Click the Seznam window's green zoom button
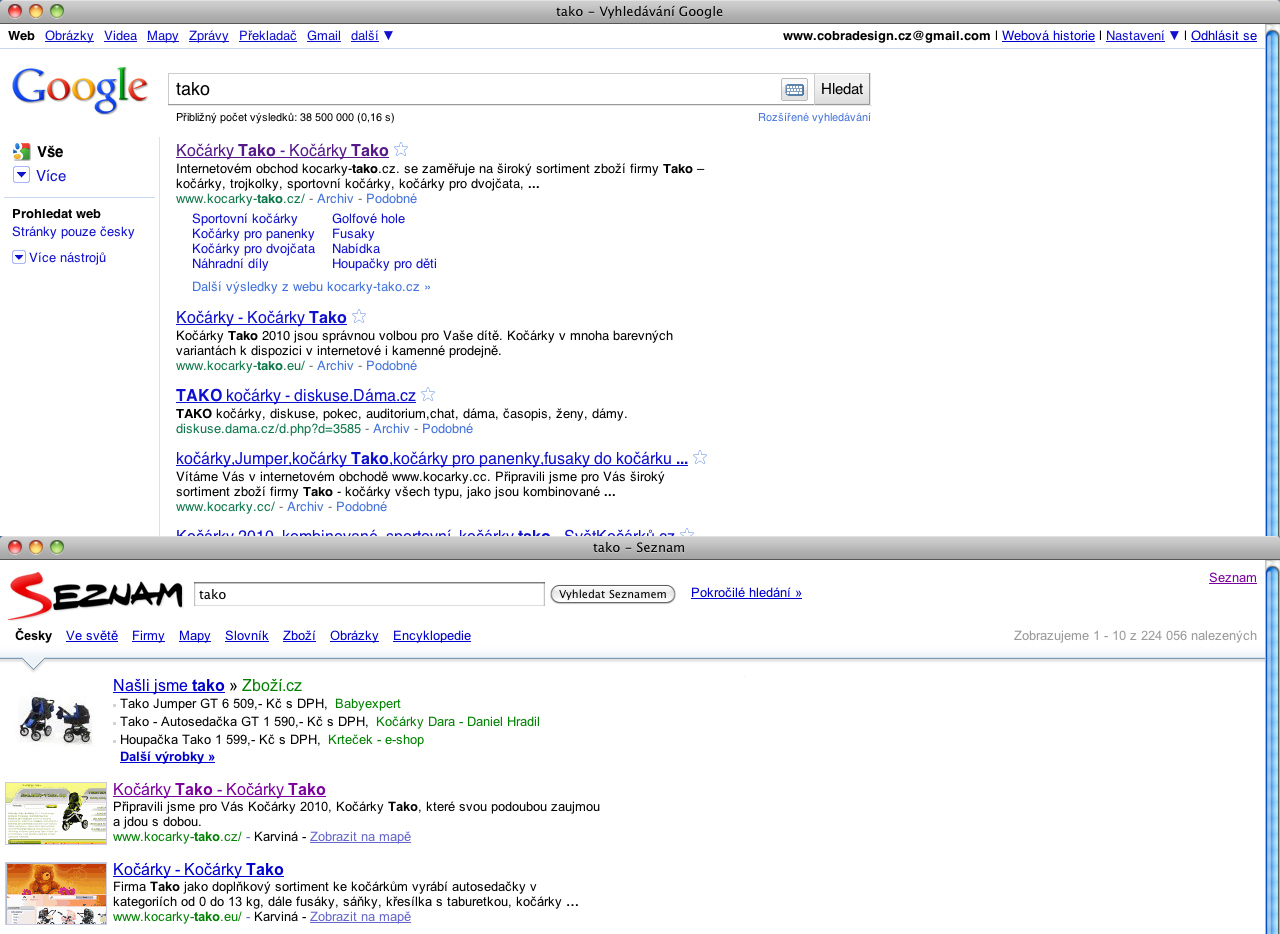 [x=57, y=547]
